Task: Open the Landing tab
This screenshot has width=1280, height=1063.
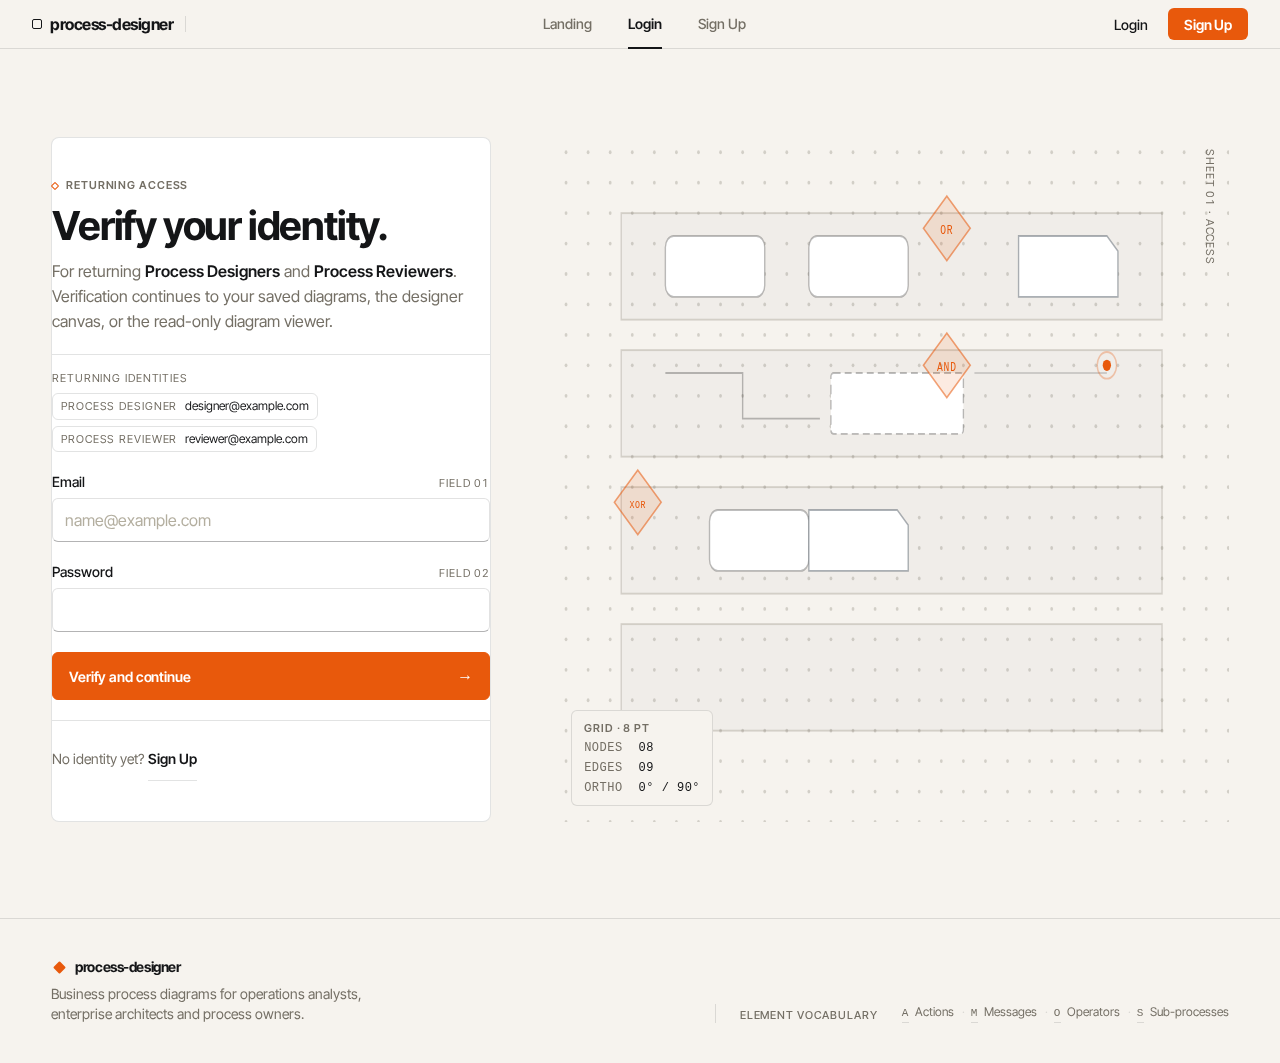Action: pos(567,24)
